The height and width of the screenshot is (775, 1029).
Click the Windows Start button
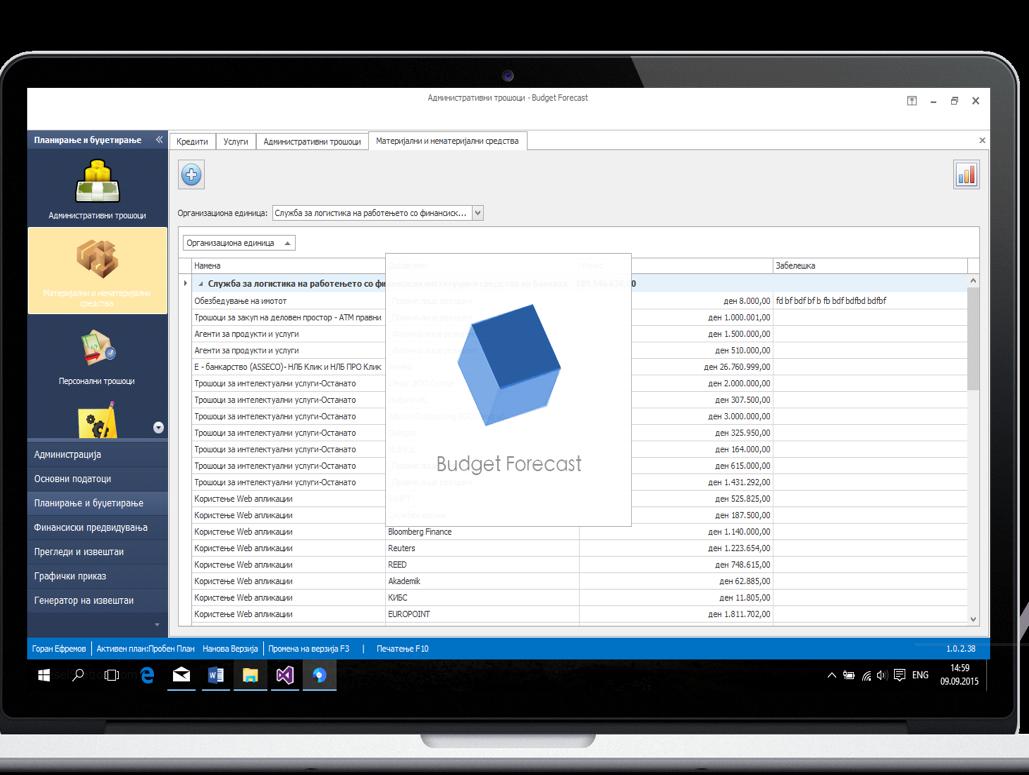44,675
